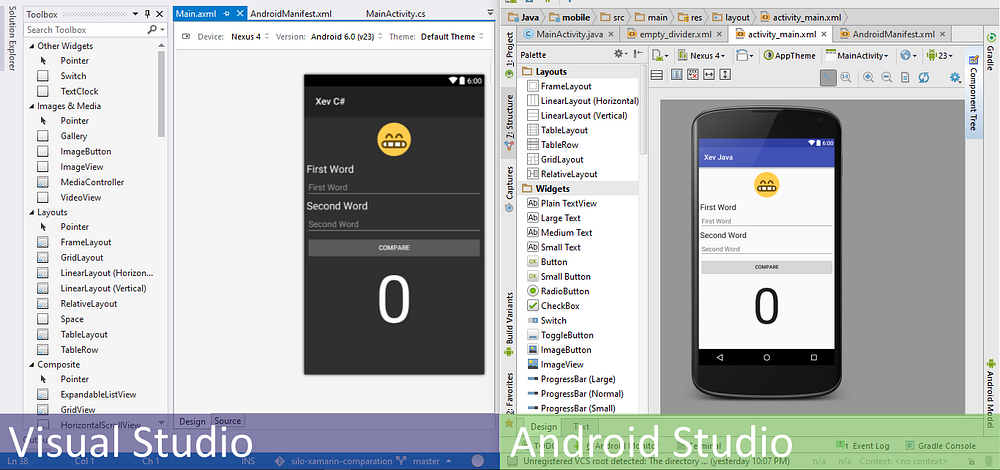The width and height of the screenshot is (1000, 470).
Task: Open the Component Tree side panel
Action: (973, 92)
